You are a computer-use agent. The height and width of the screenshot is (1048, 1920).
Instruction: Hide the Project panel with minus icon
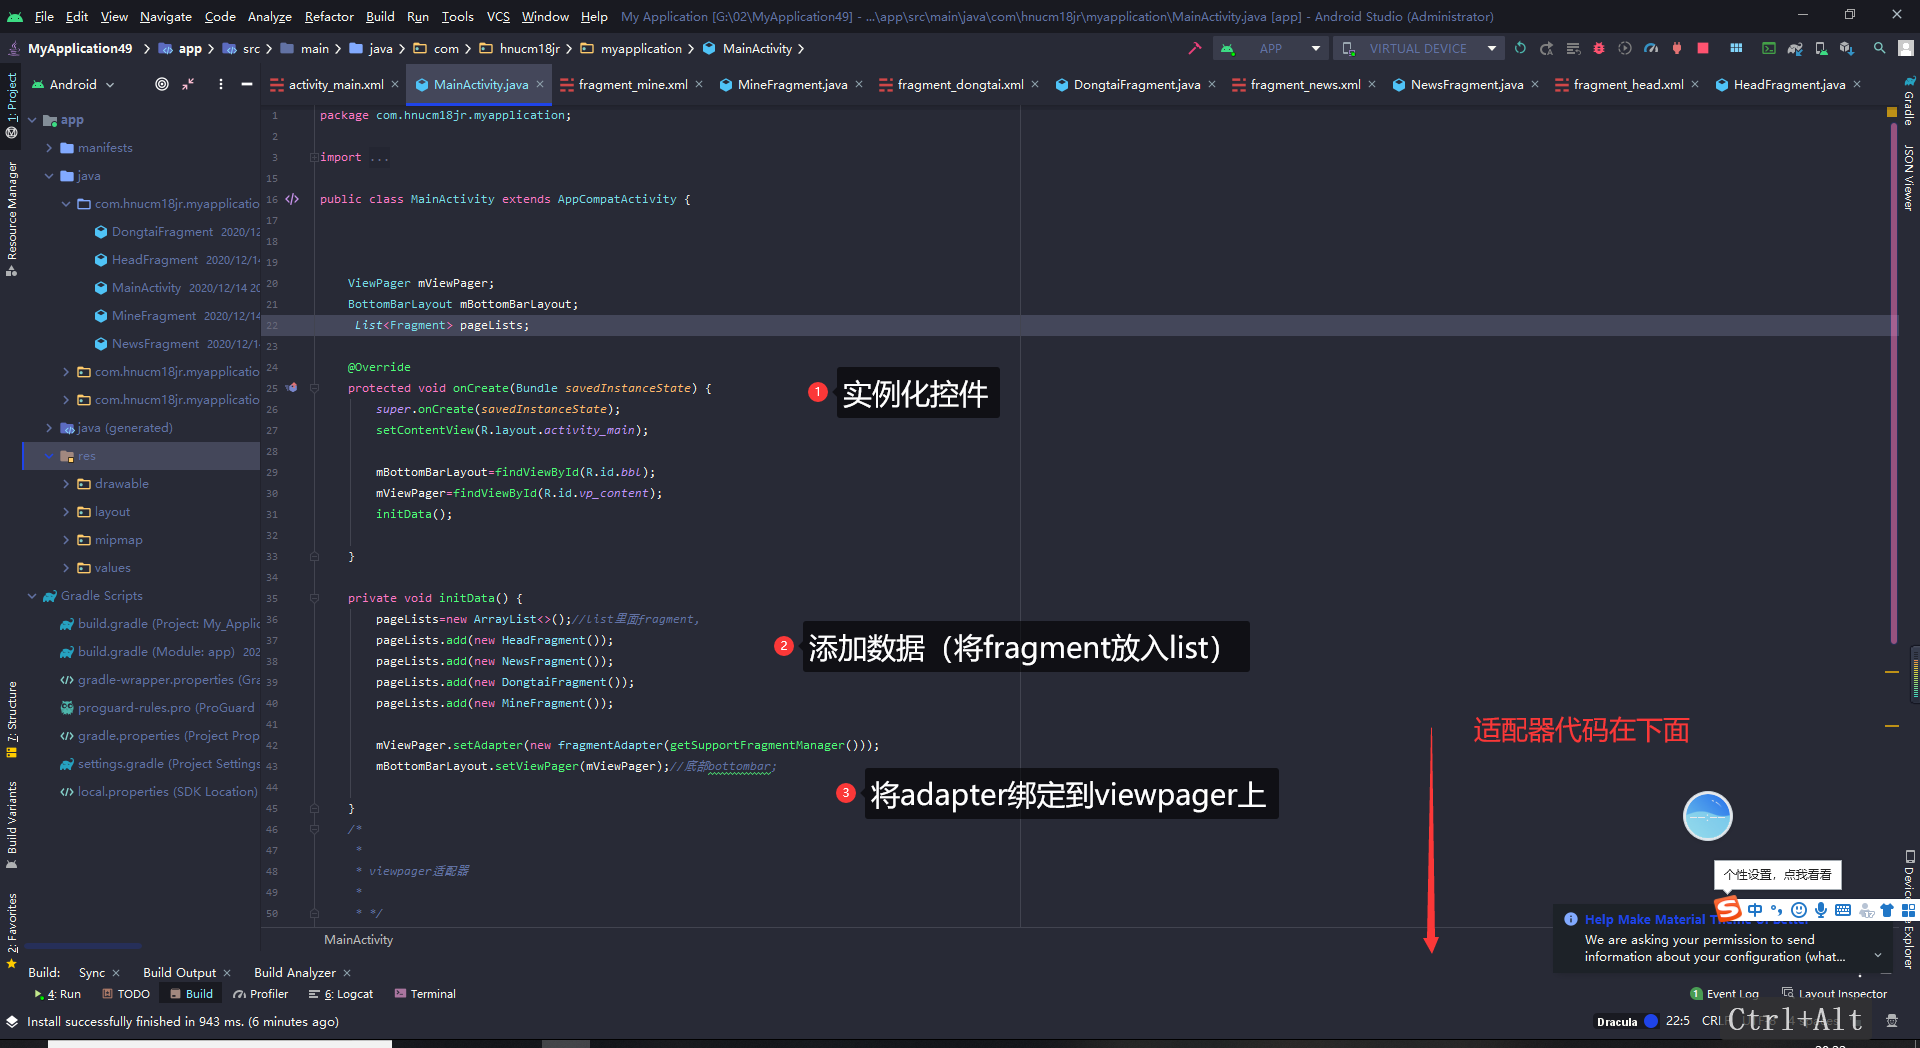click(247, 84)
